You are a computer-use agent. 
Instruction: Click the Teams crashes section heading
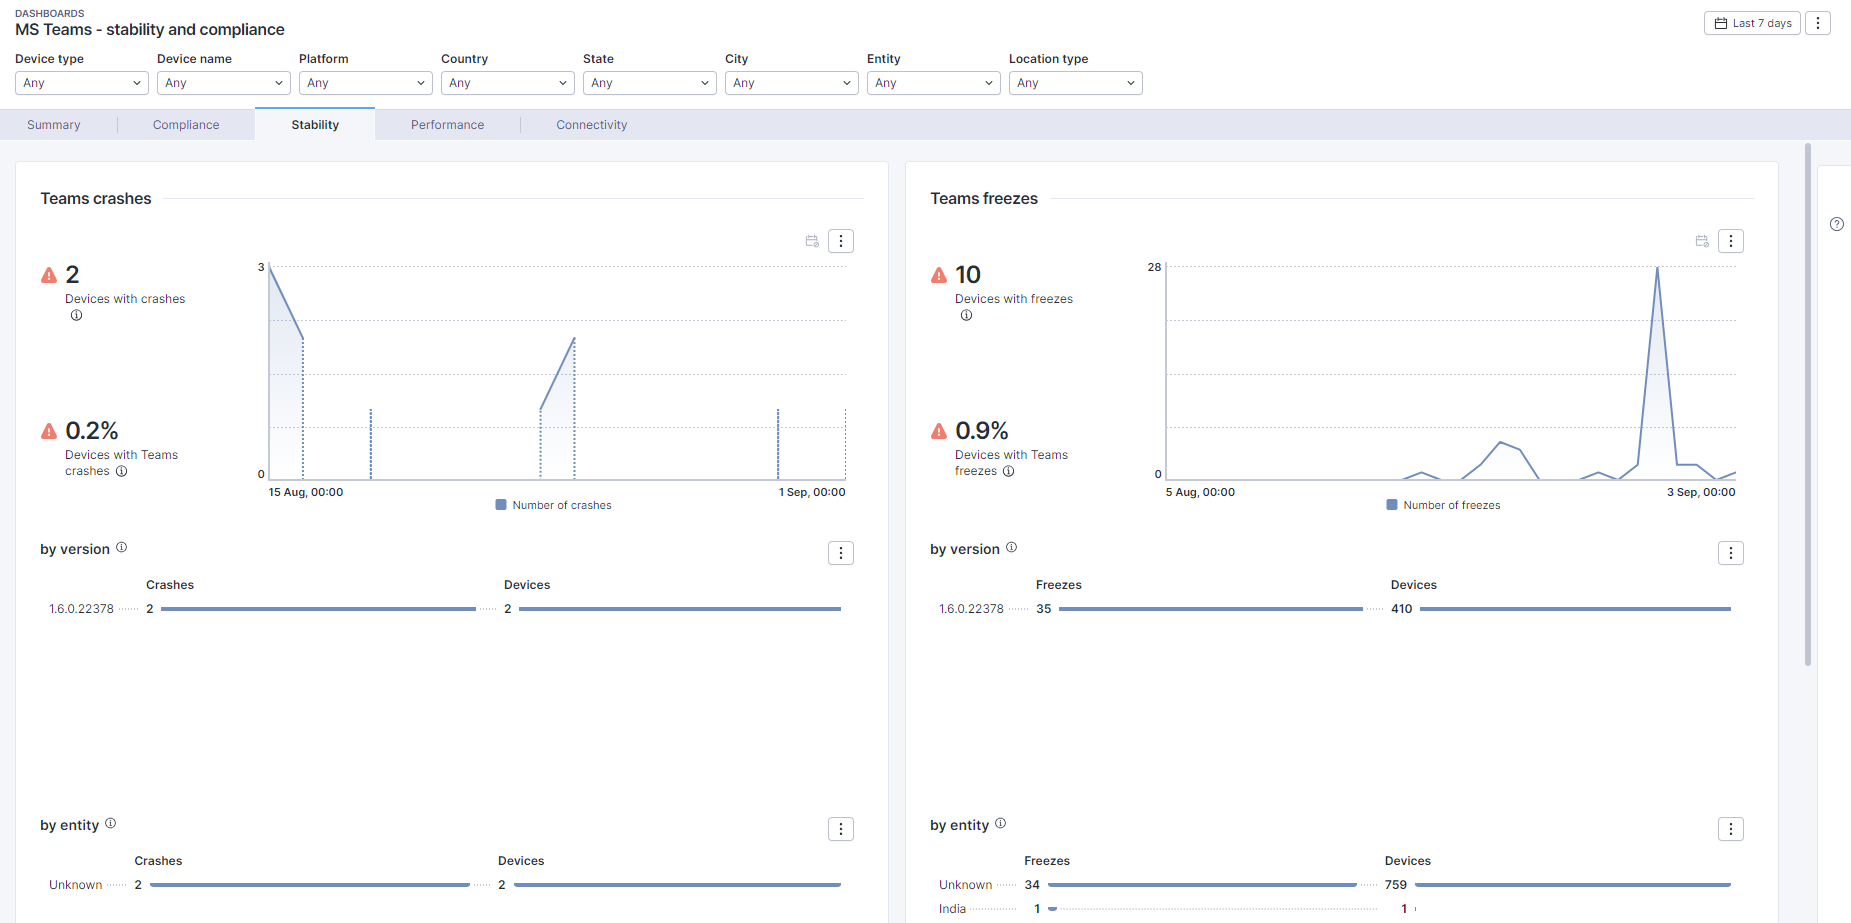click(96, 199)
